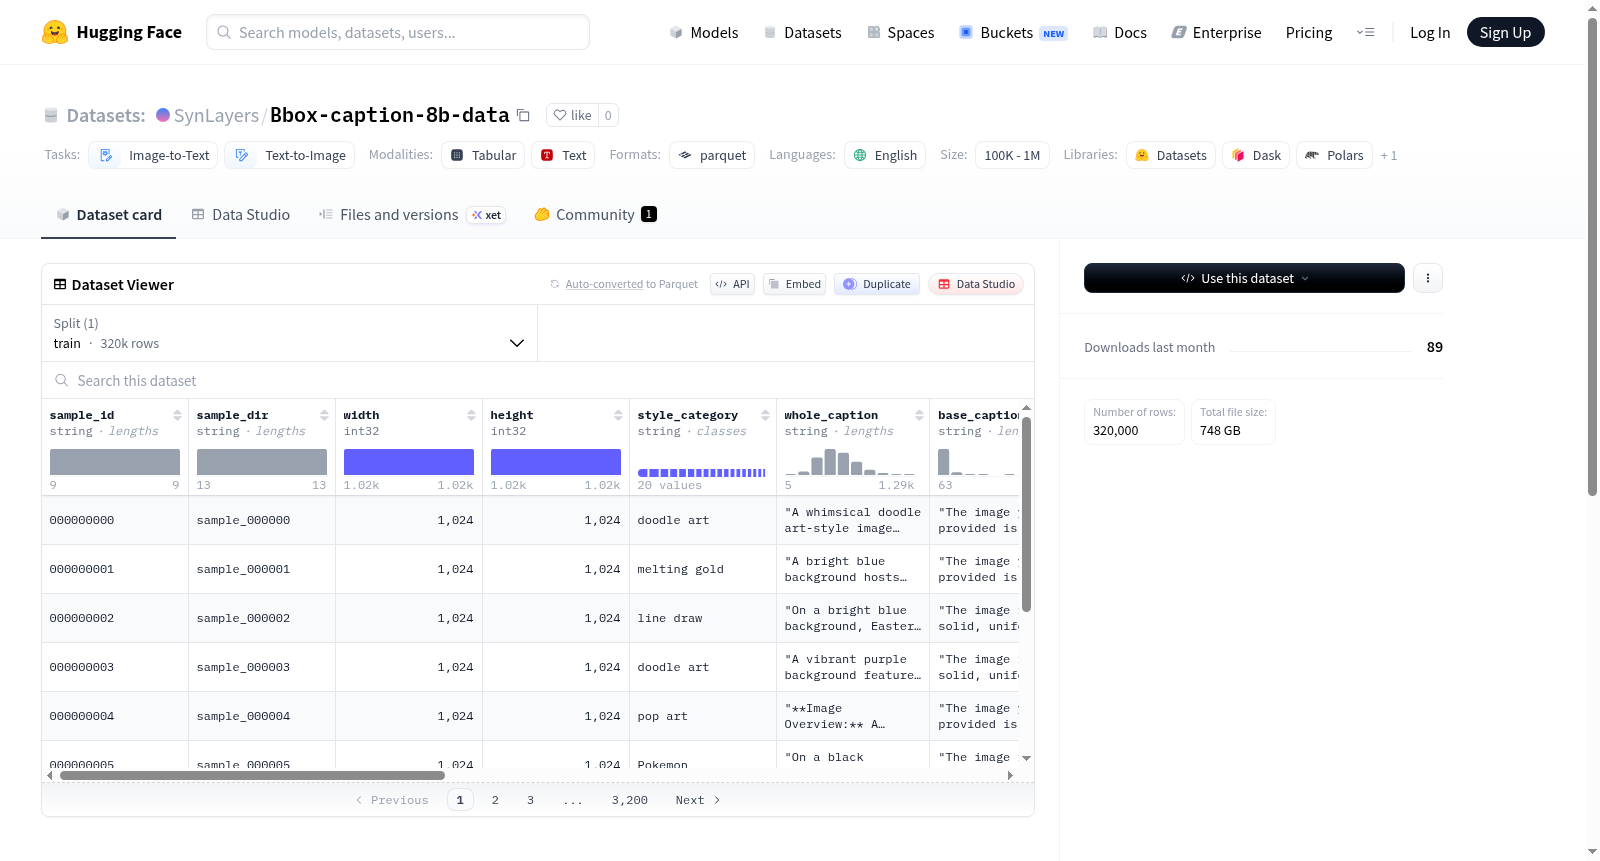Go to Models in the top navigation
Image resolution: width=1600 pixels, height=861 pixels.
point(703,32)
